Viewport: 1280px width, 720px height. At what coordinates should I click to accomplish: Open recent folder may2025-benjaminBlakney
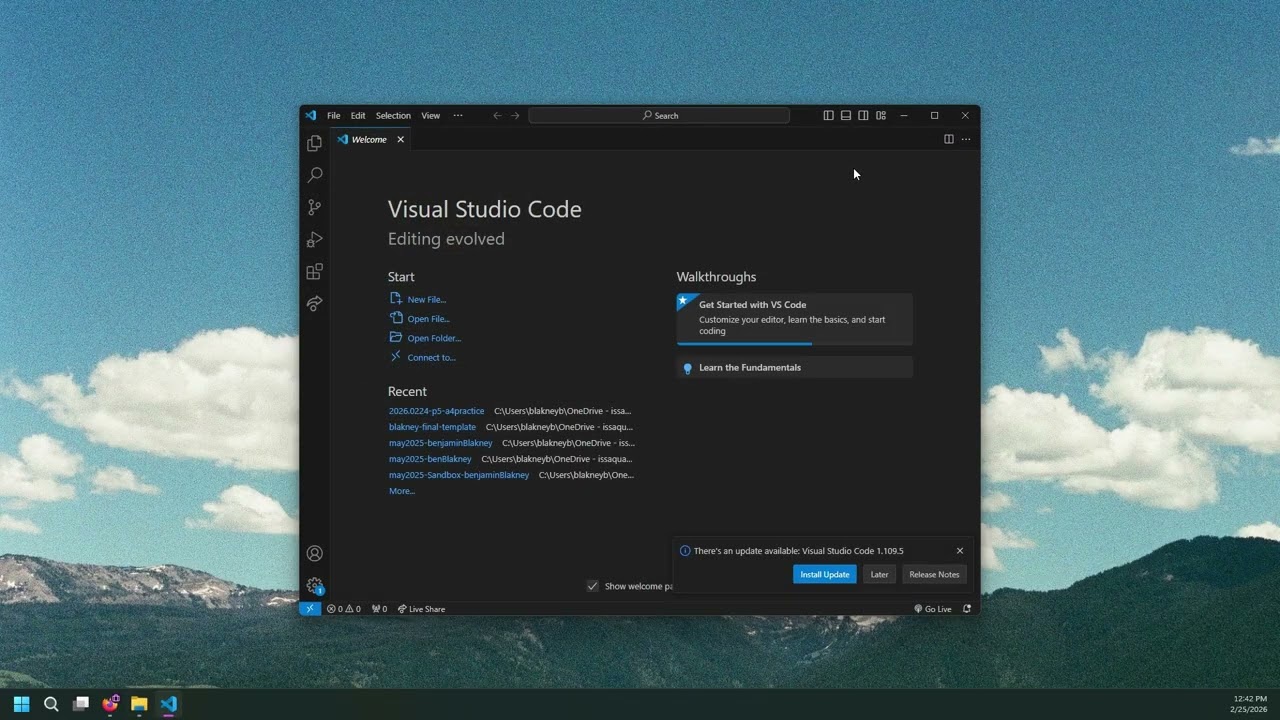pyautogui.click(x=441, y=443)
